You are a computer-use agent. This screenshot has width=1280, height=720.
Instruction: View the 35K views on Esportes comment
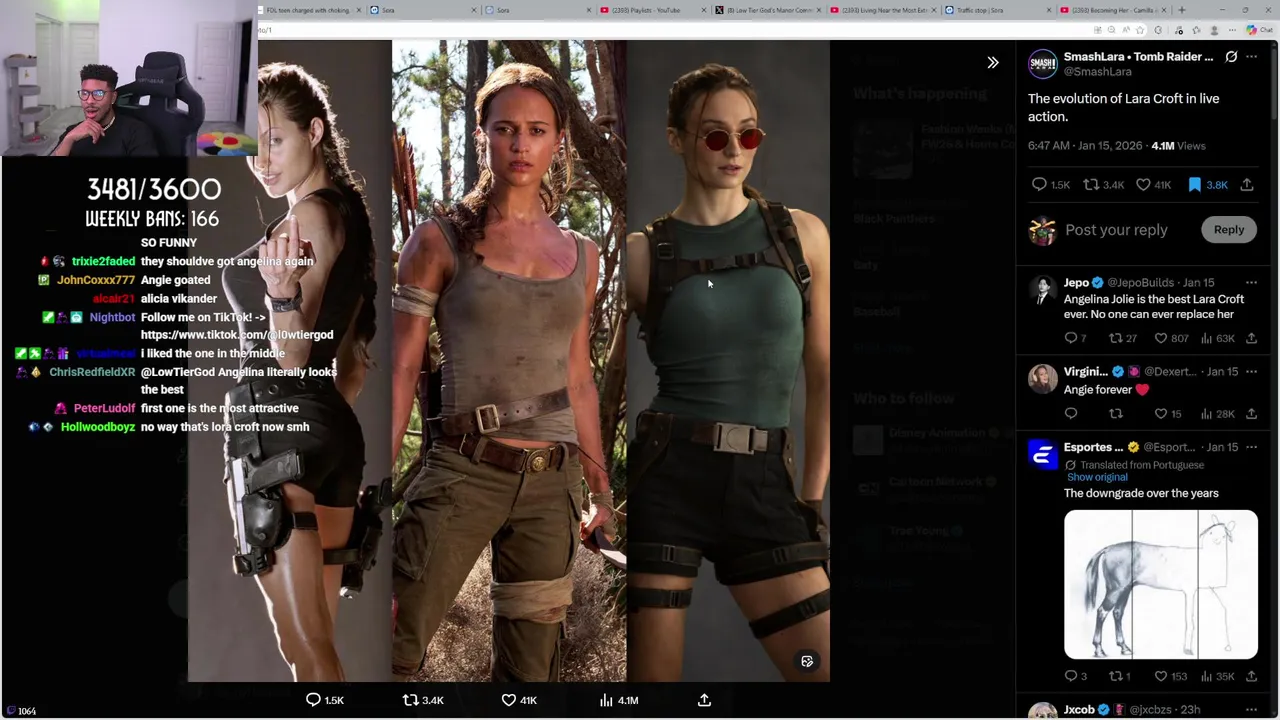(x=1217, y=677)
